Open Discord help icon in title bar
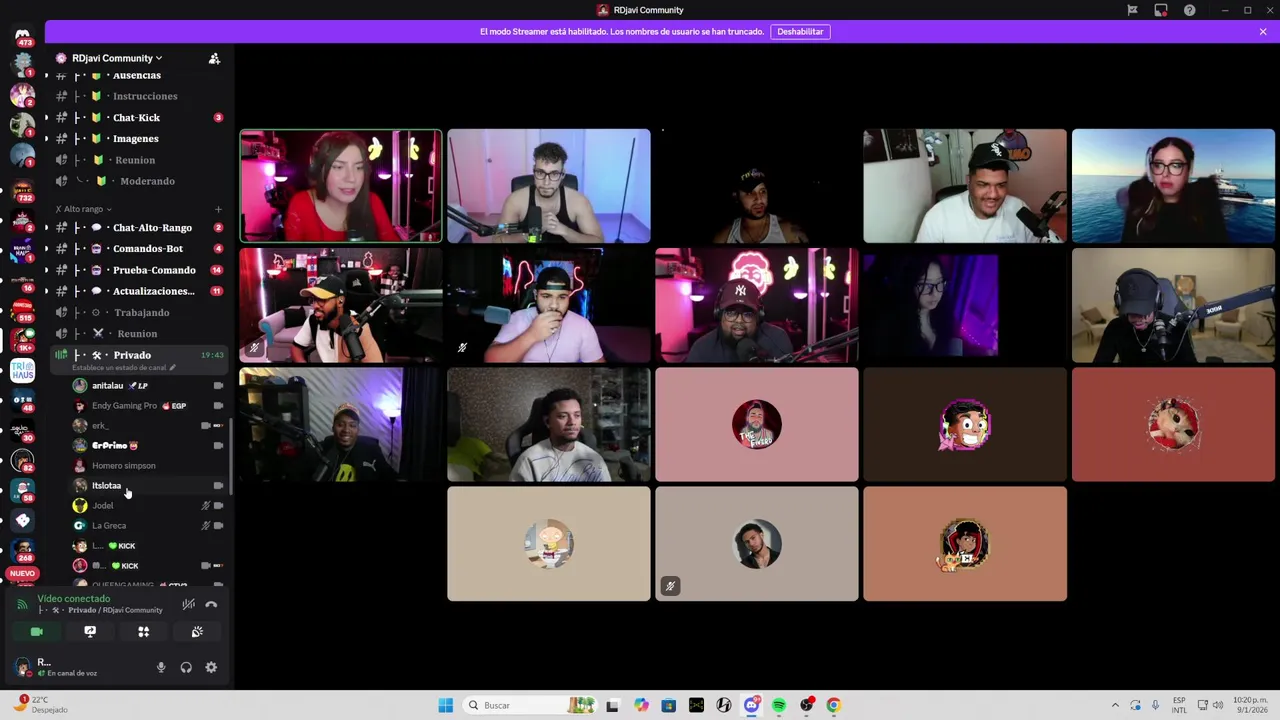 (x=1189, y=10)
